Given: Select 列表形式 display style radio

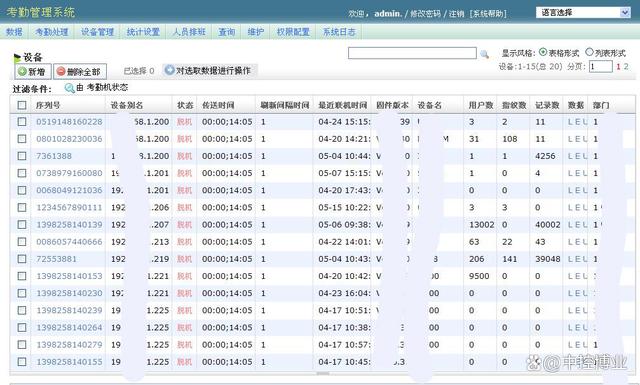Looking at the screenshot, I should tap(589, 52).
